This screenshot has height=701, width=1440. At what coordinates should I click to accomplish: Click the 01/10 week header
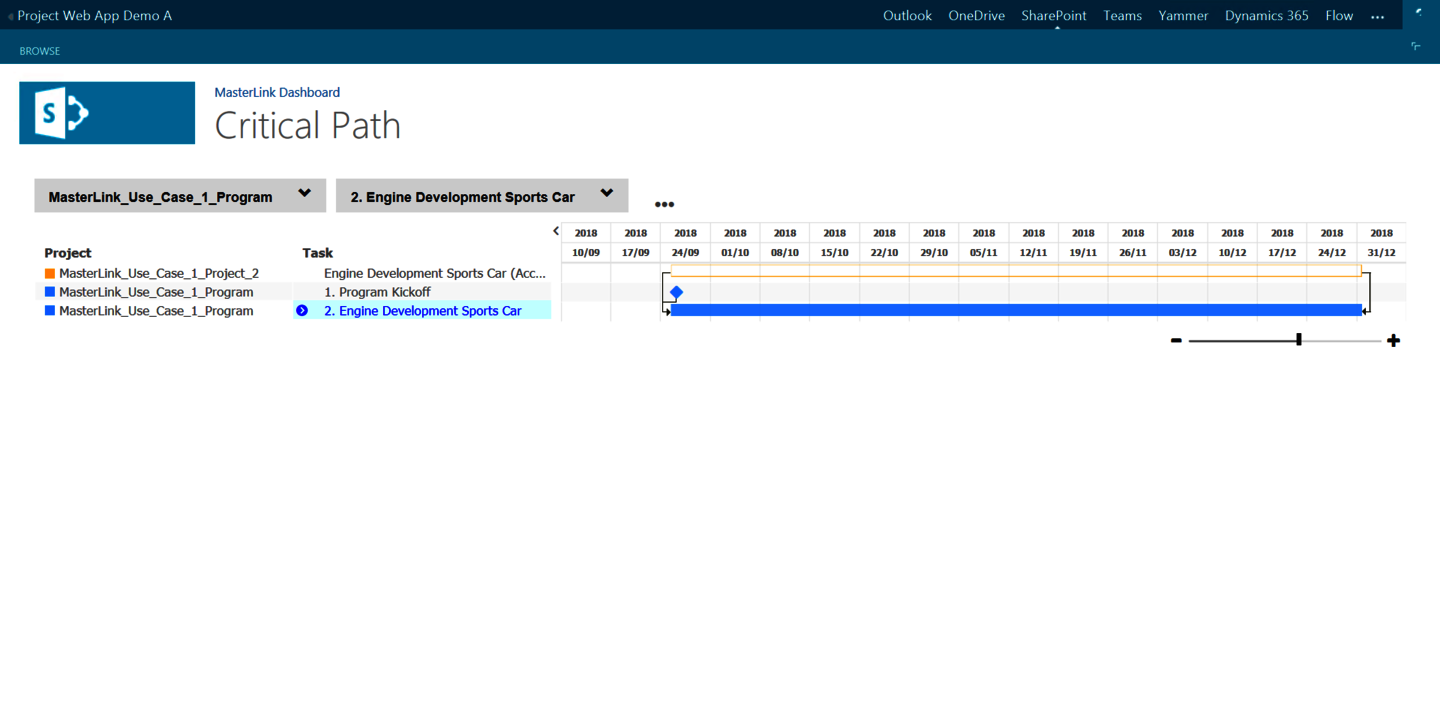point(735,253)
